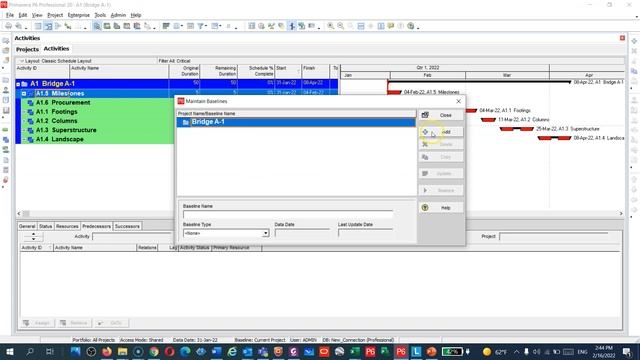Screen dimensions: 640x360
Task: Open Print Preview from toolbar
Action: click(x=19, y=26)
